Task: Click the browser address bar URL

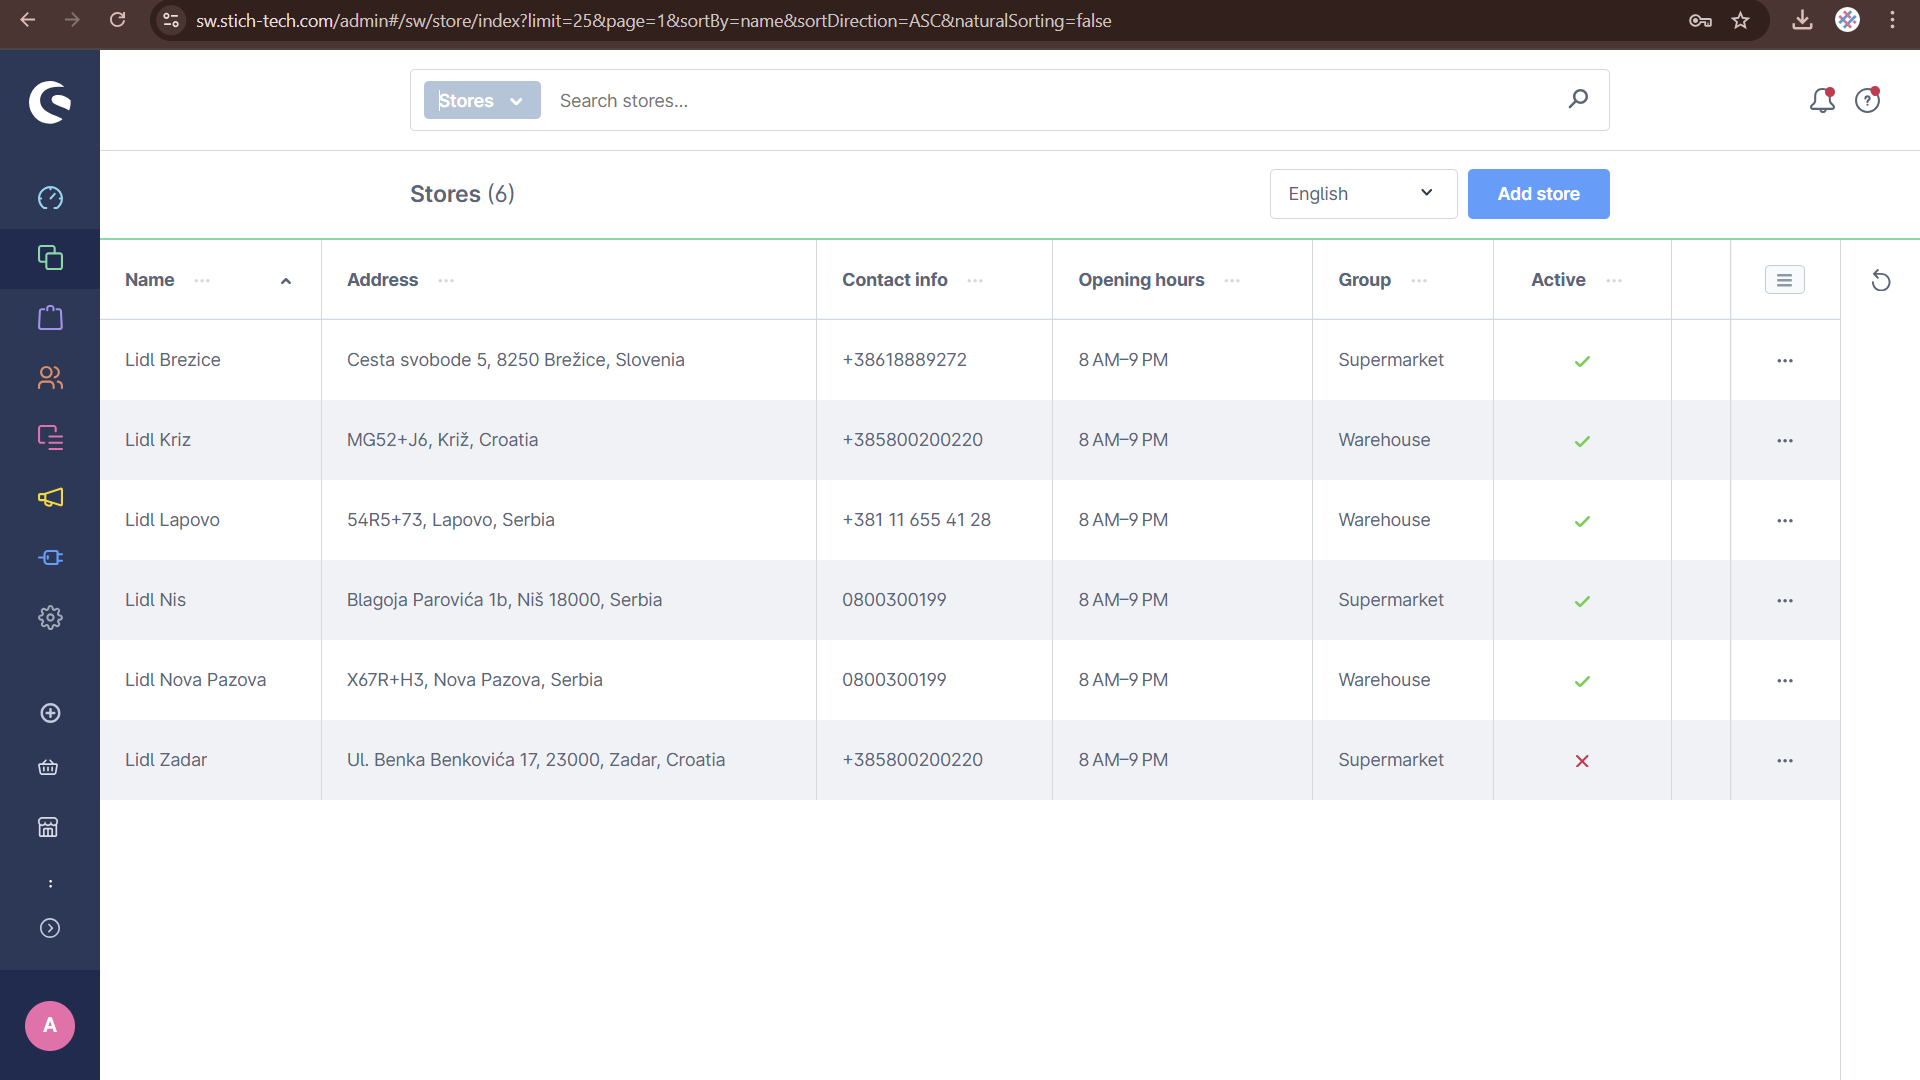Action: click(x=653, y=20)
